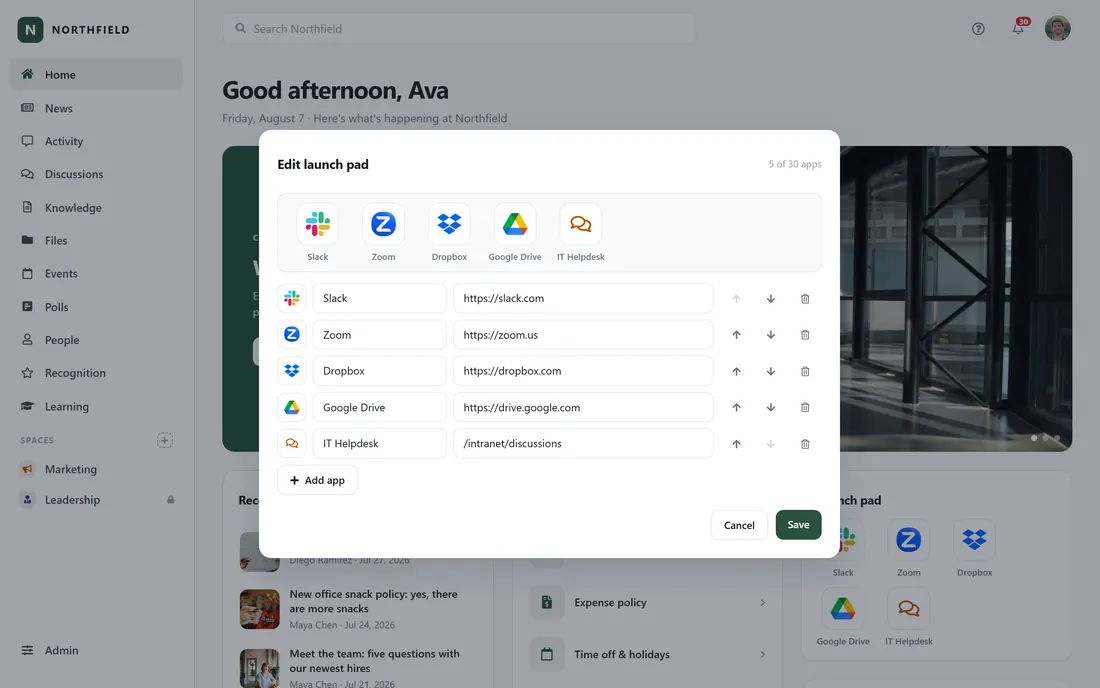
Task: Delete the Google Drive app row
Action: coord(805,407)
